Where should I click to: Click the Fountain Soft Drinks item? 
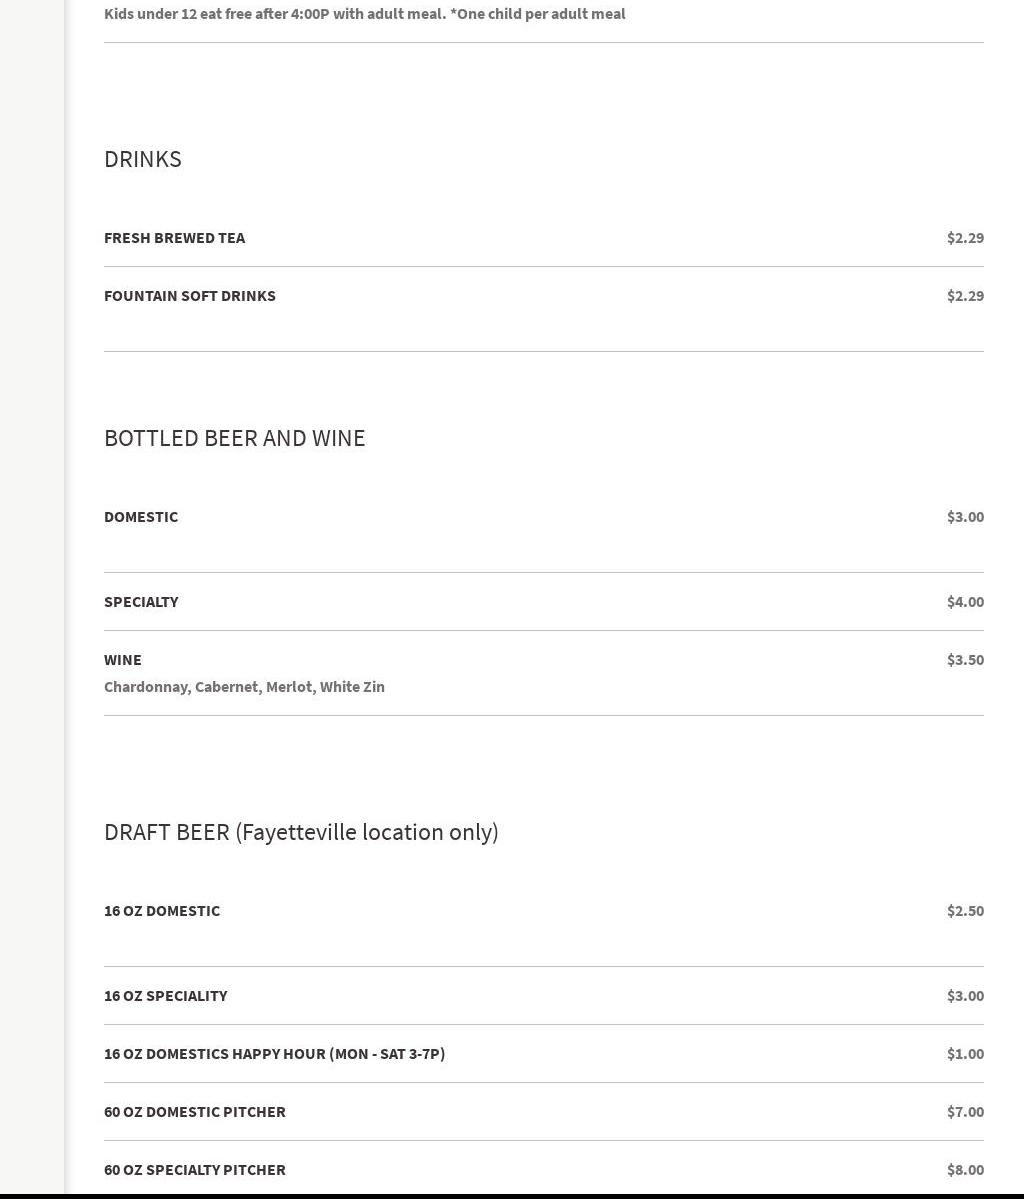190,296
